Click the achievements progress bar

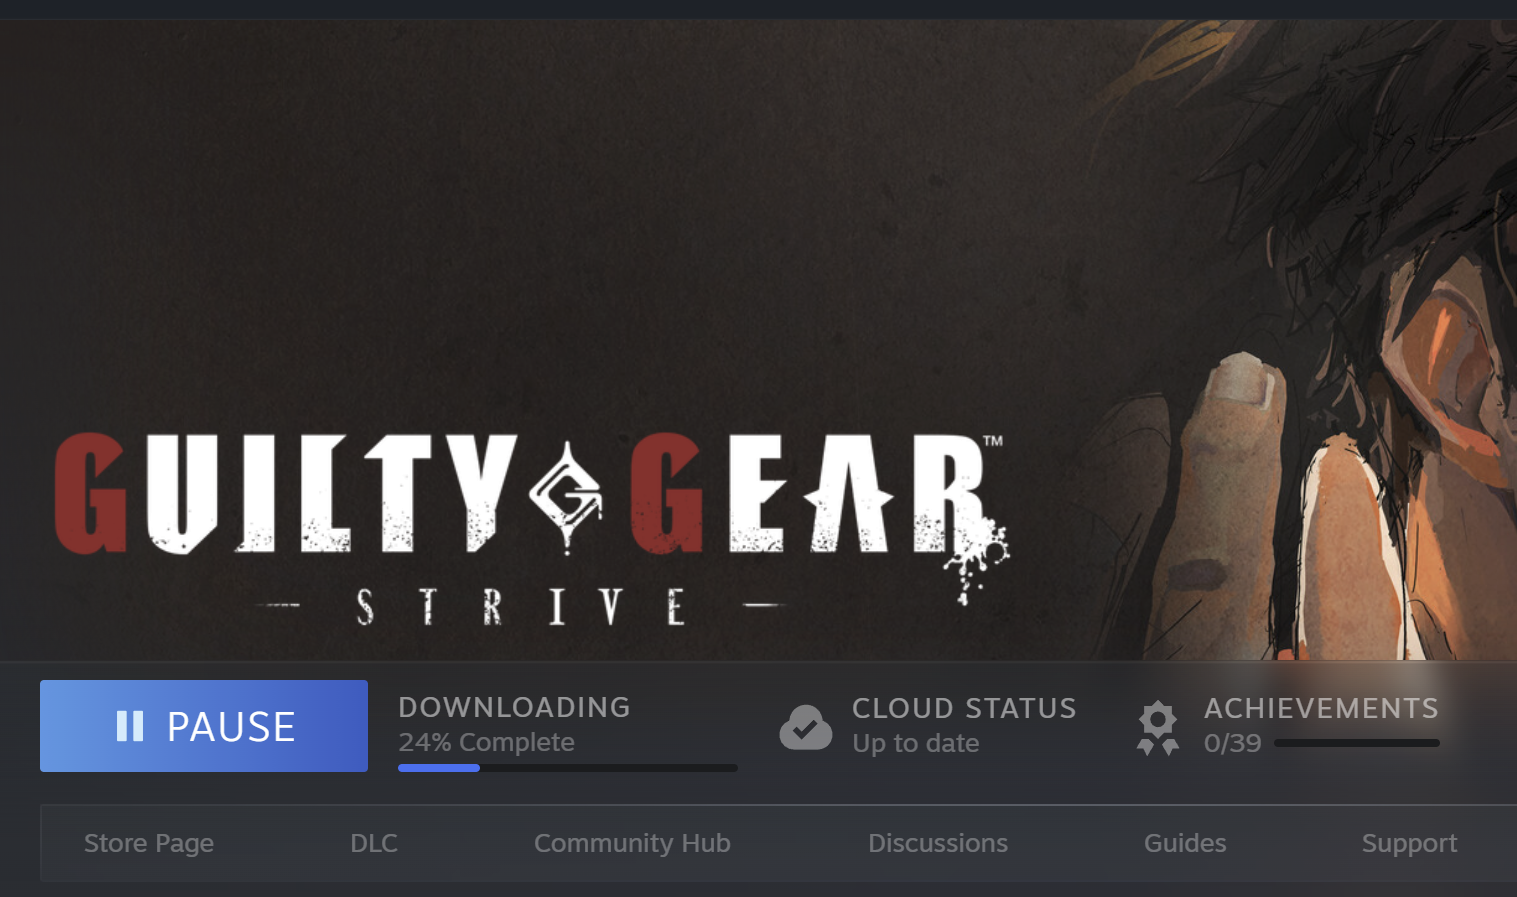coord(1357,743)
